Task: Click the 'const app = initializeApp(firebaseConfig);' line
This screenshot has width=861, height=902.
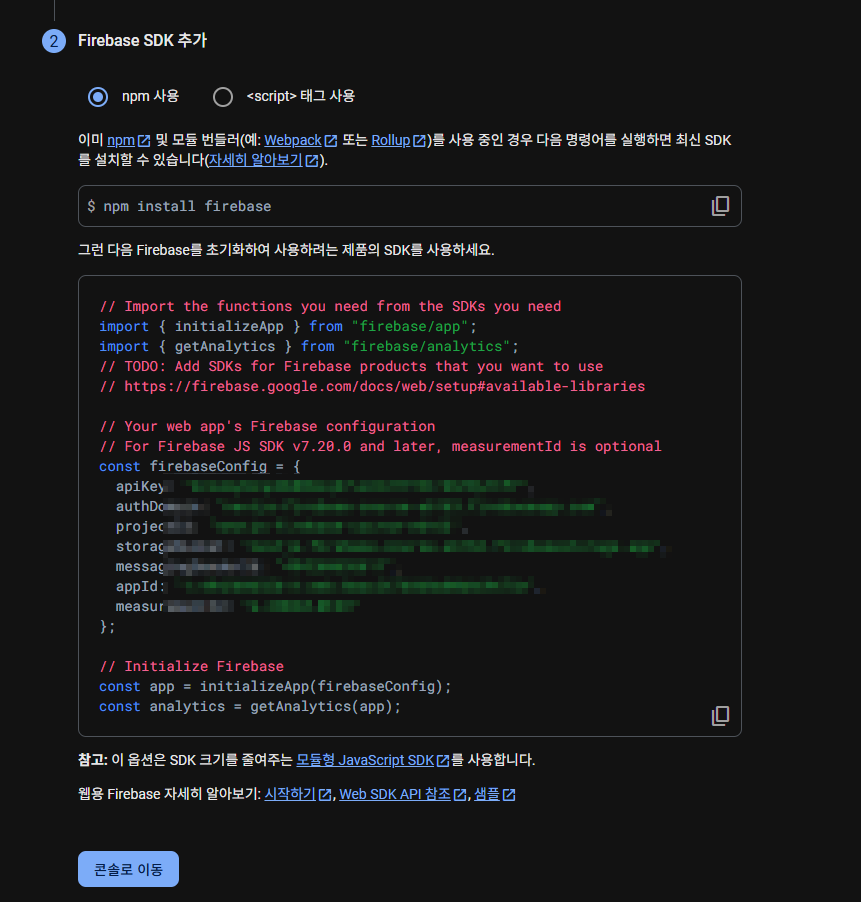Action: click(275, 686)
